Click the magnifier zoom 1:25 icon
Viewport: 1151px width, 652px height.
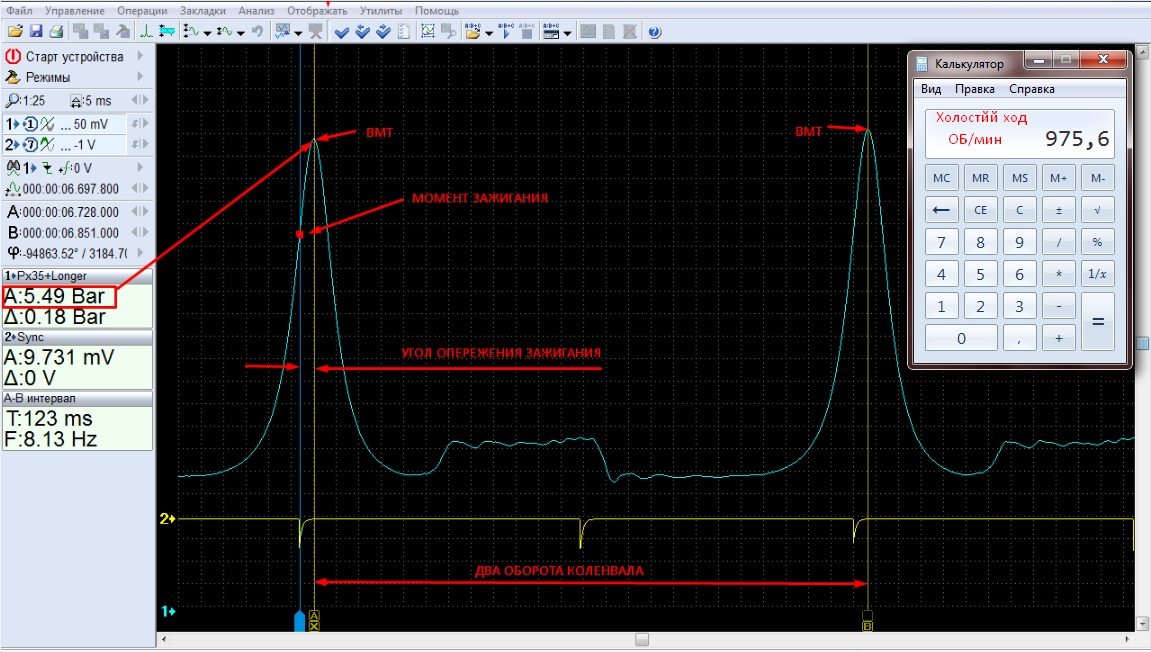pos(12,101)
